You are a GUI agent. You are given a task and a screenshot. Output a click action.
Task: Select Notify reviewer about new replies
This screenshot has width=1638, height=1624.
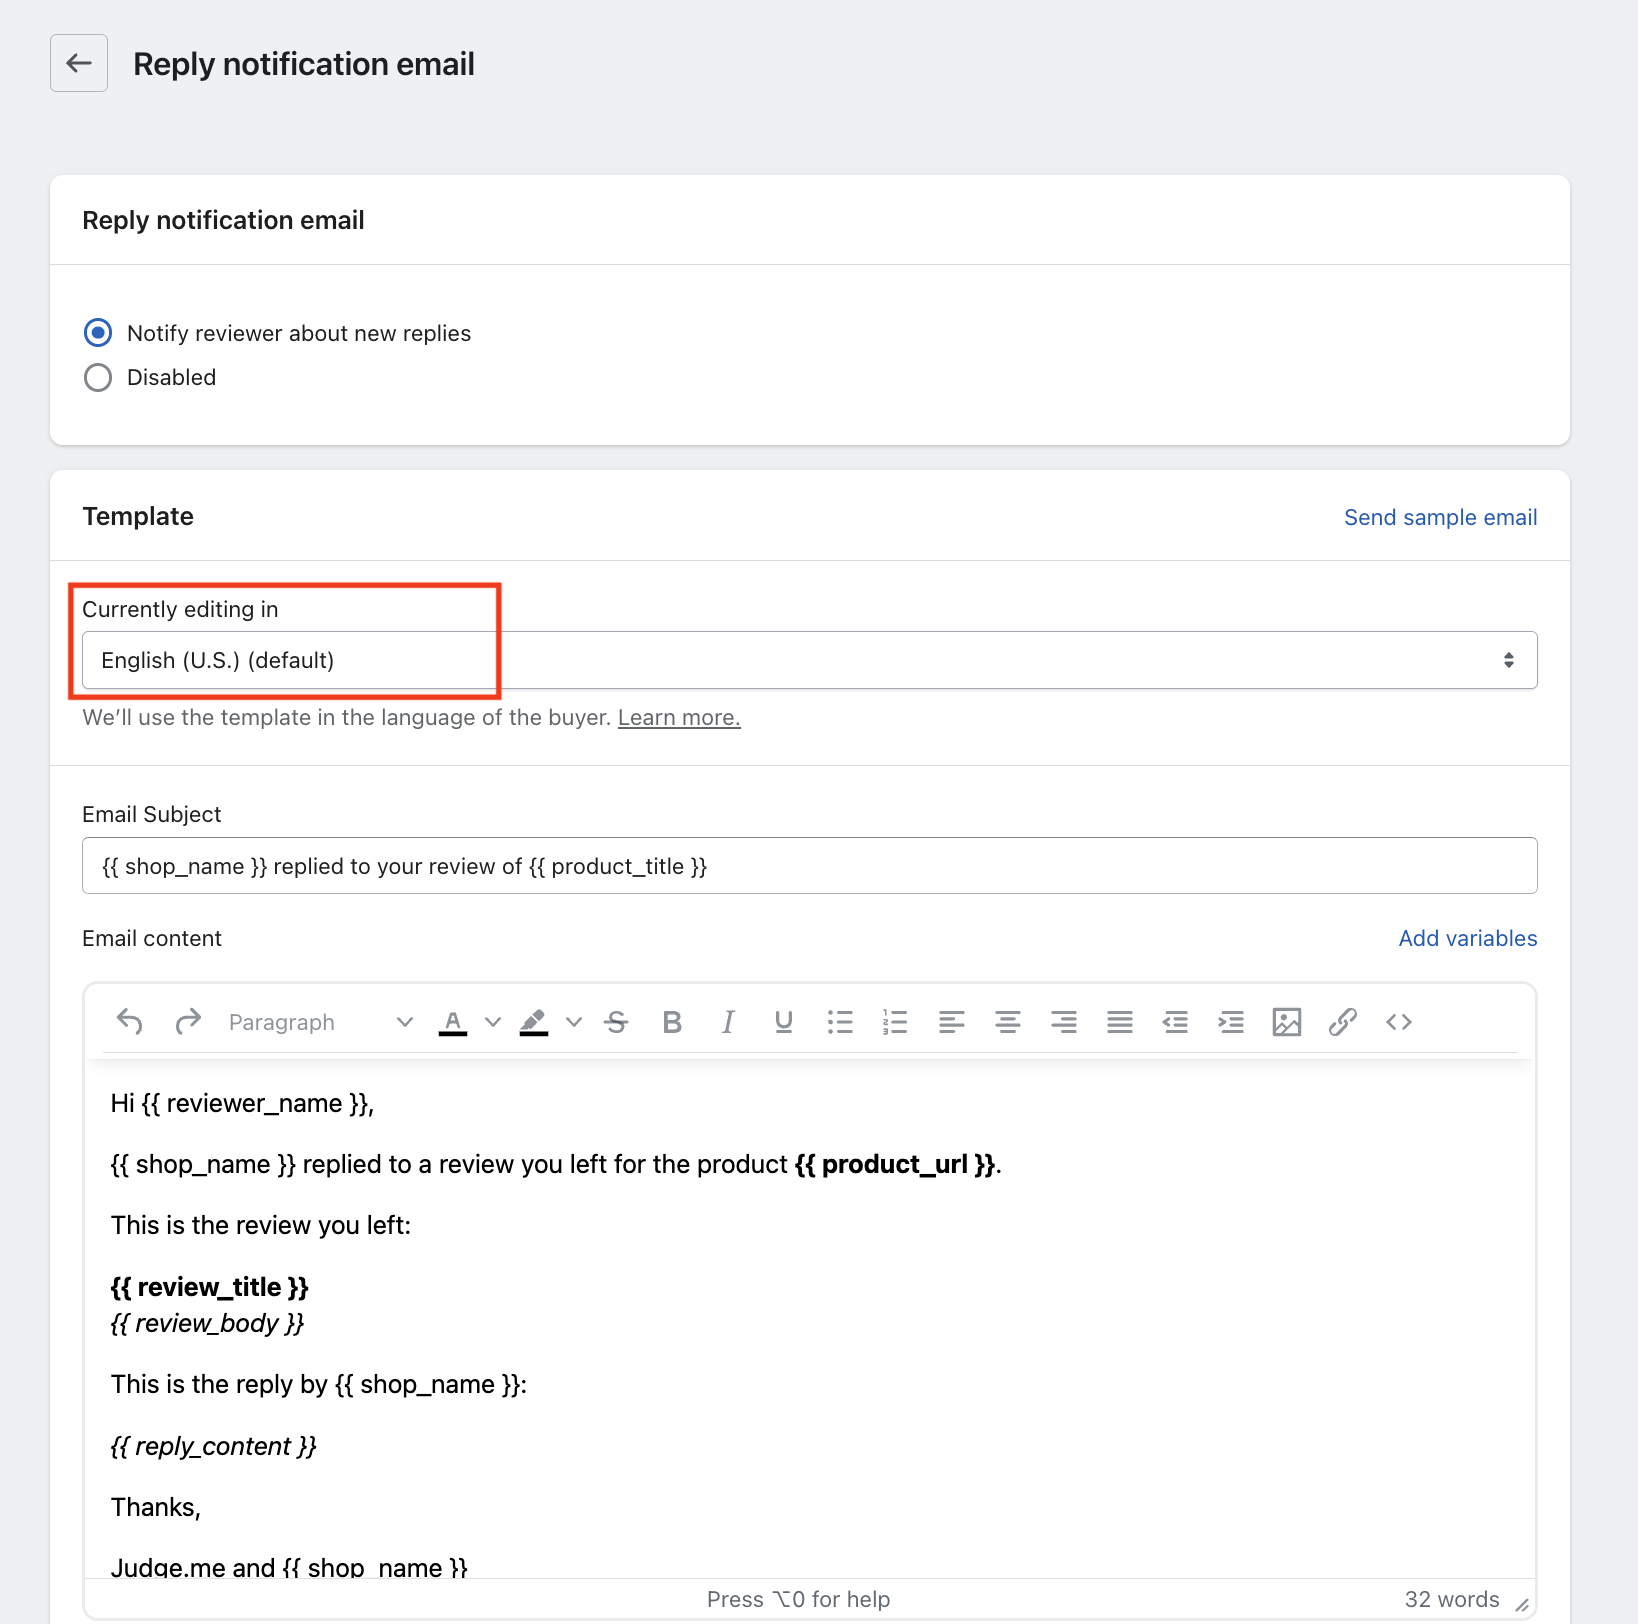pyautogui.click(x=98, y=333)
